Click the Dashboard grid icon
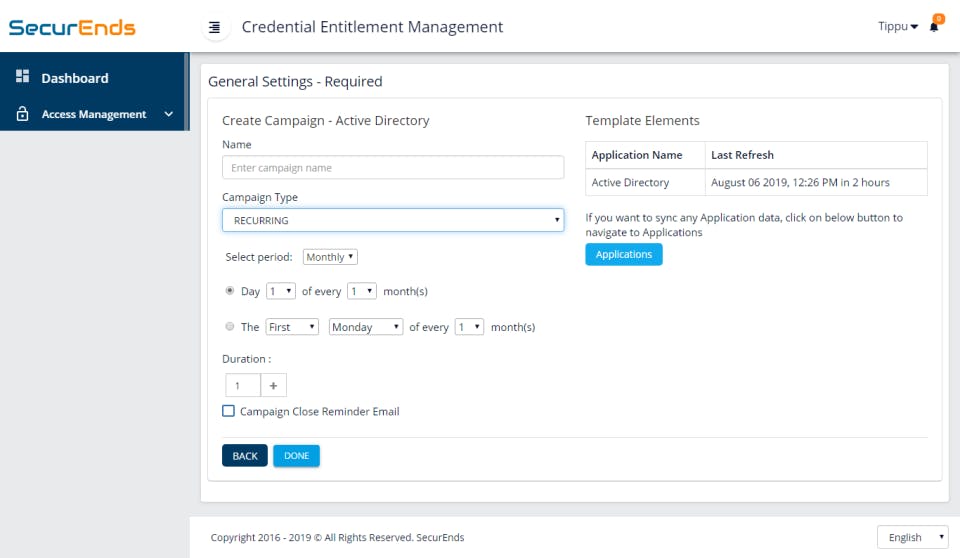The width and height of the screenshot is (960, 558). (23, 77)
